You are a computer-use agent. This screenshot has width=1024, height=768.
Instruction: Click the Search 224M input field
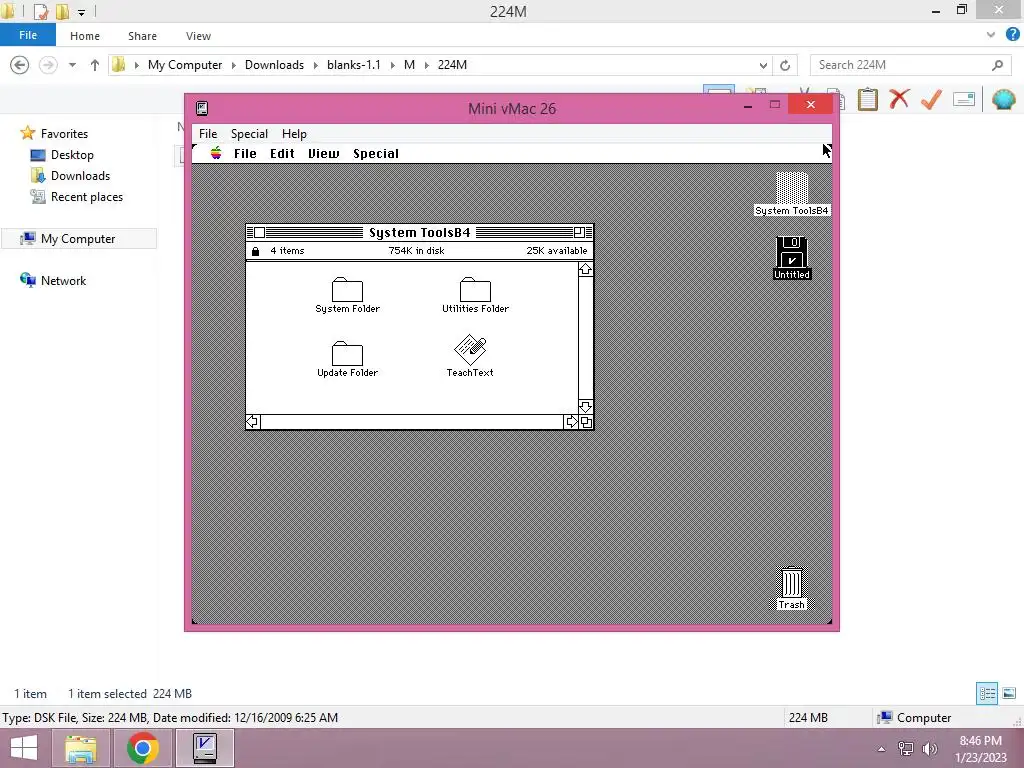click(911, 65)
